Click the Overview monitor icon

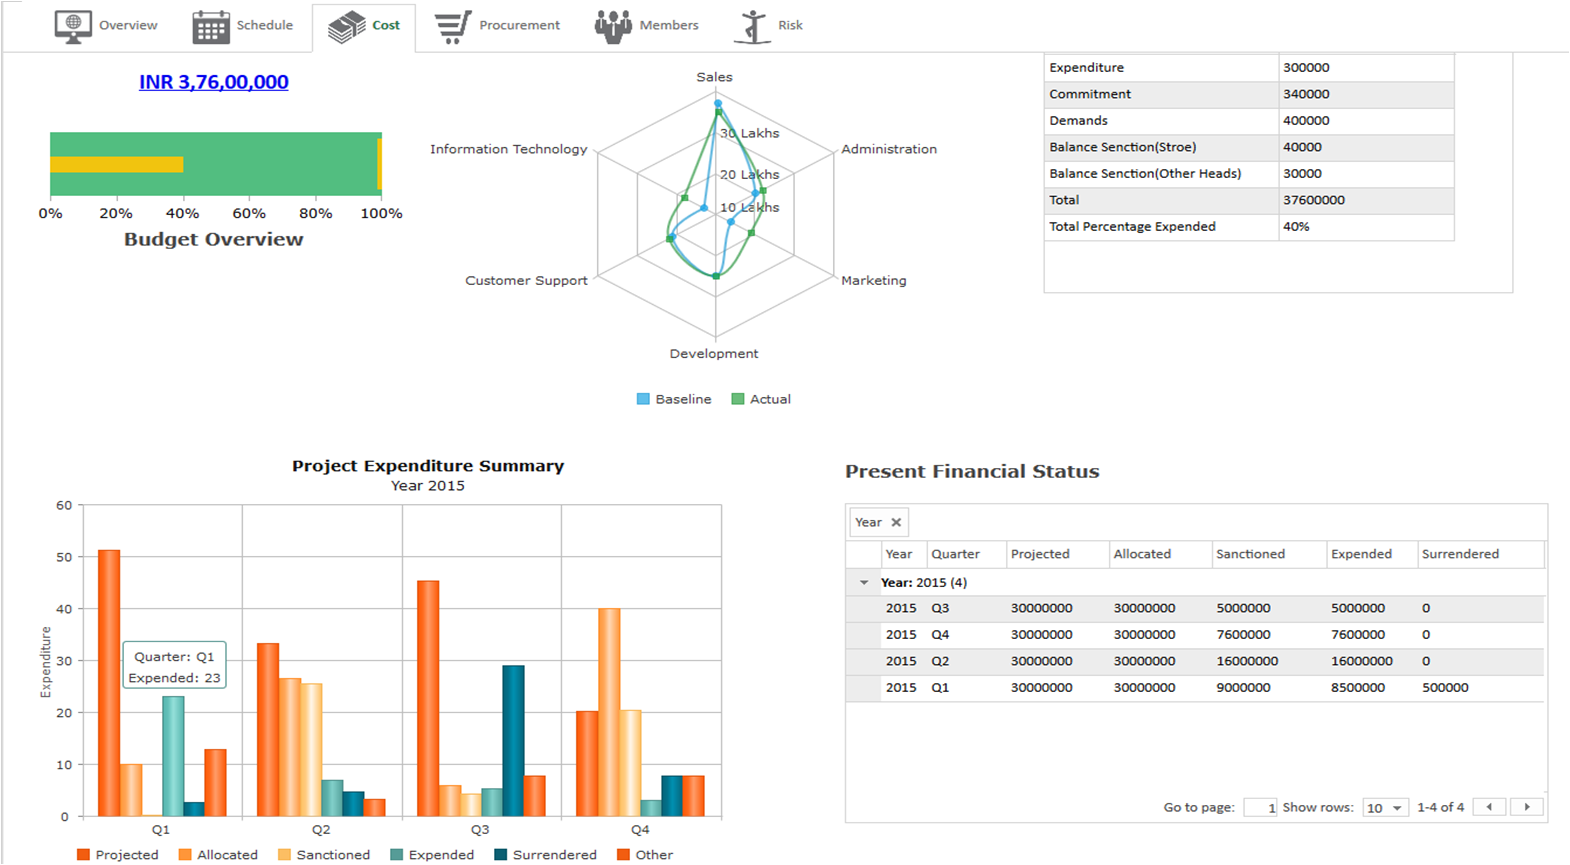click(73, 26)
